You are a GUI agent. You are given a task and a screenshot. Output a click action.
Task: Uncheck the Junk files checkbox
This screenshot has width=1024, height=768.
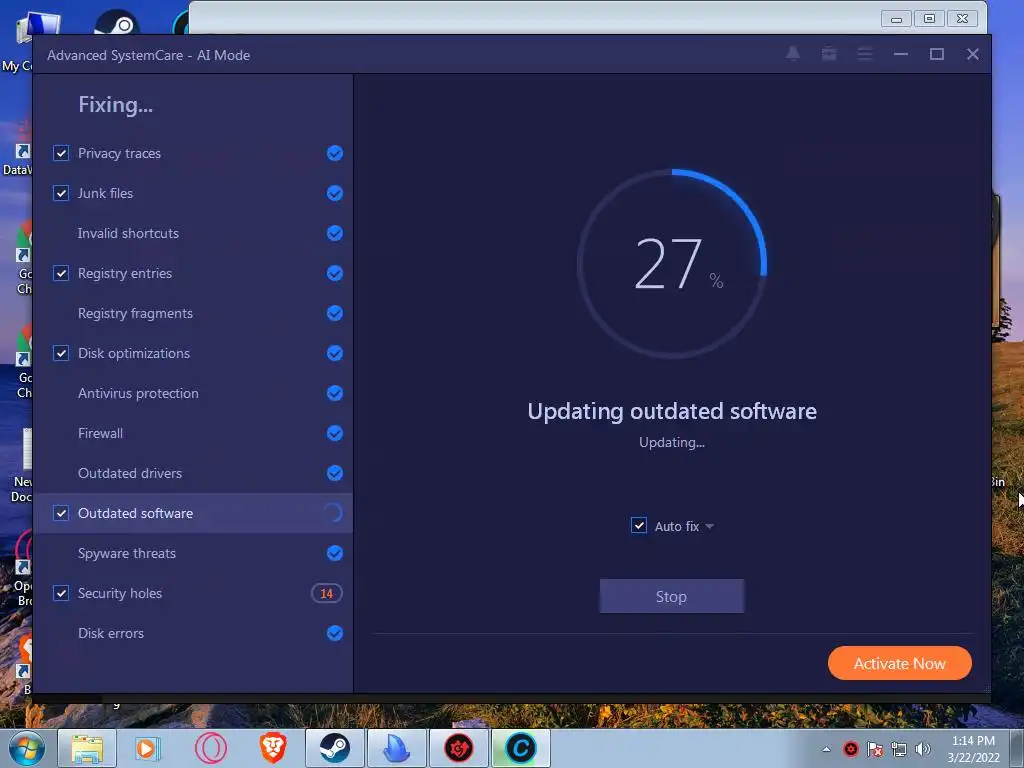tap(61, 193)
